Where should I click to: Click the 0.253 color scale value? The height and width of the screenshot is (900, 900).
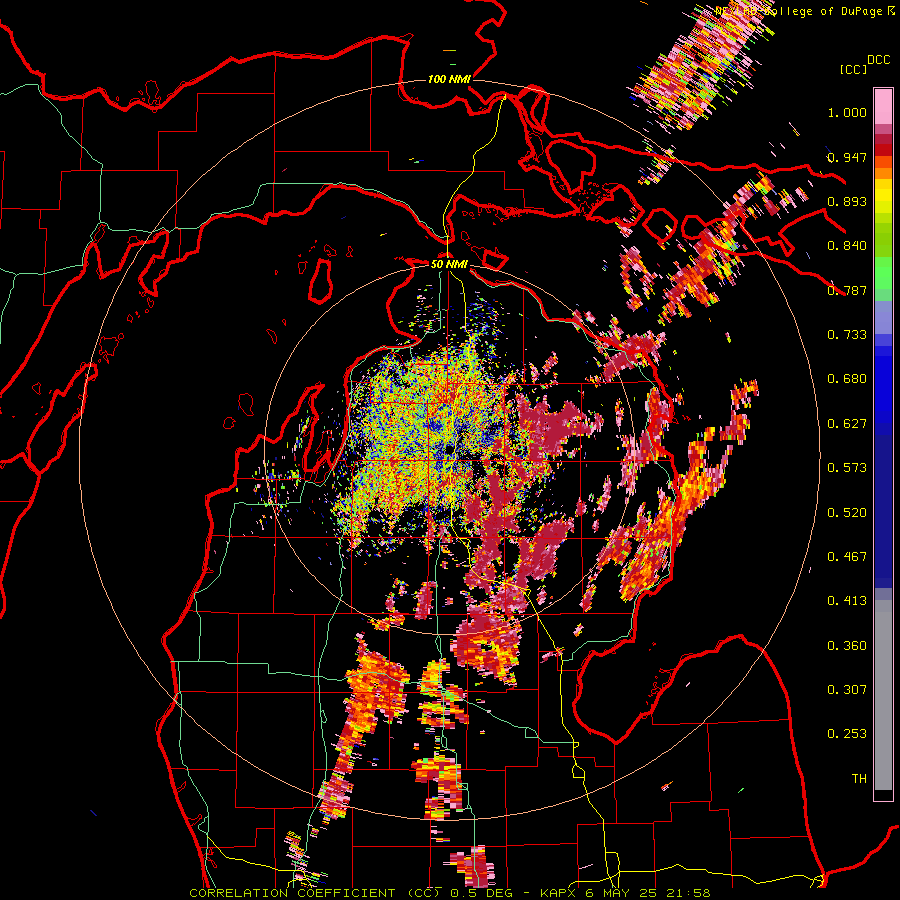[847, 734]
